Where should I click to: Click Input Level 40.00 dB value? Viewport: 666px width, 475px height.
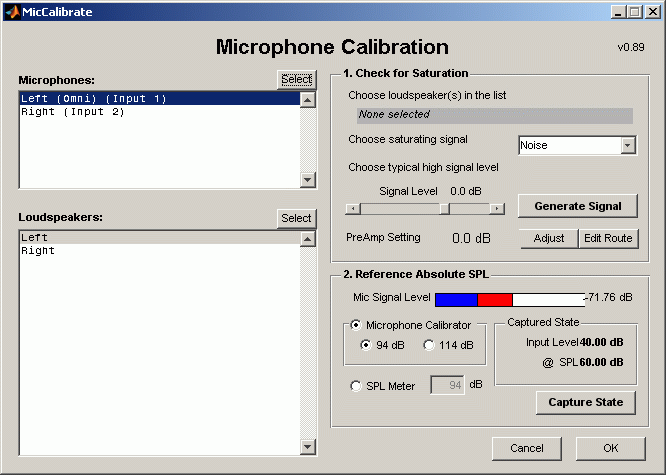[601, 342]
